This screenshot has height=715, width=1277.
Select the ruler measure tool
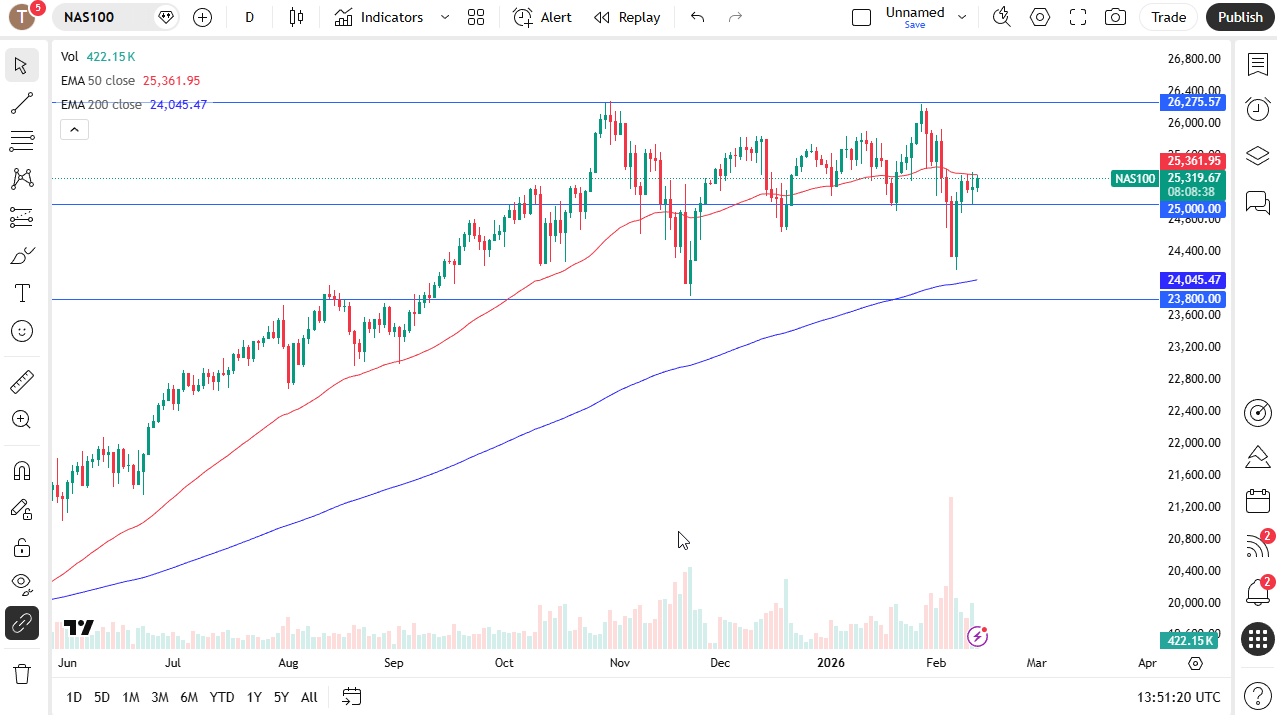[21, 382]
